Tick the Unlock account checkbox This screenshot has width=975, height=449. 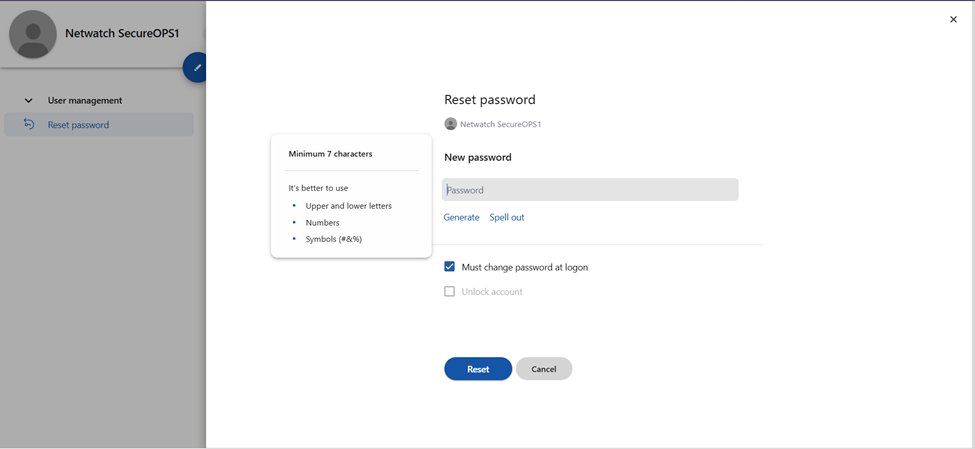(x=450, y=291)
